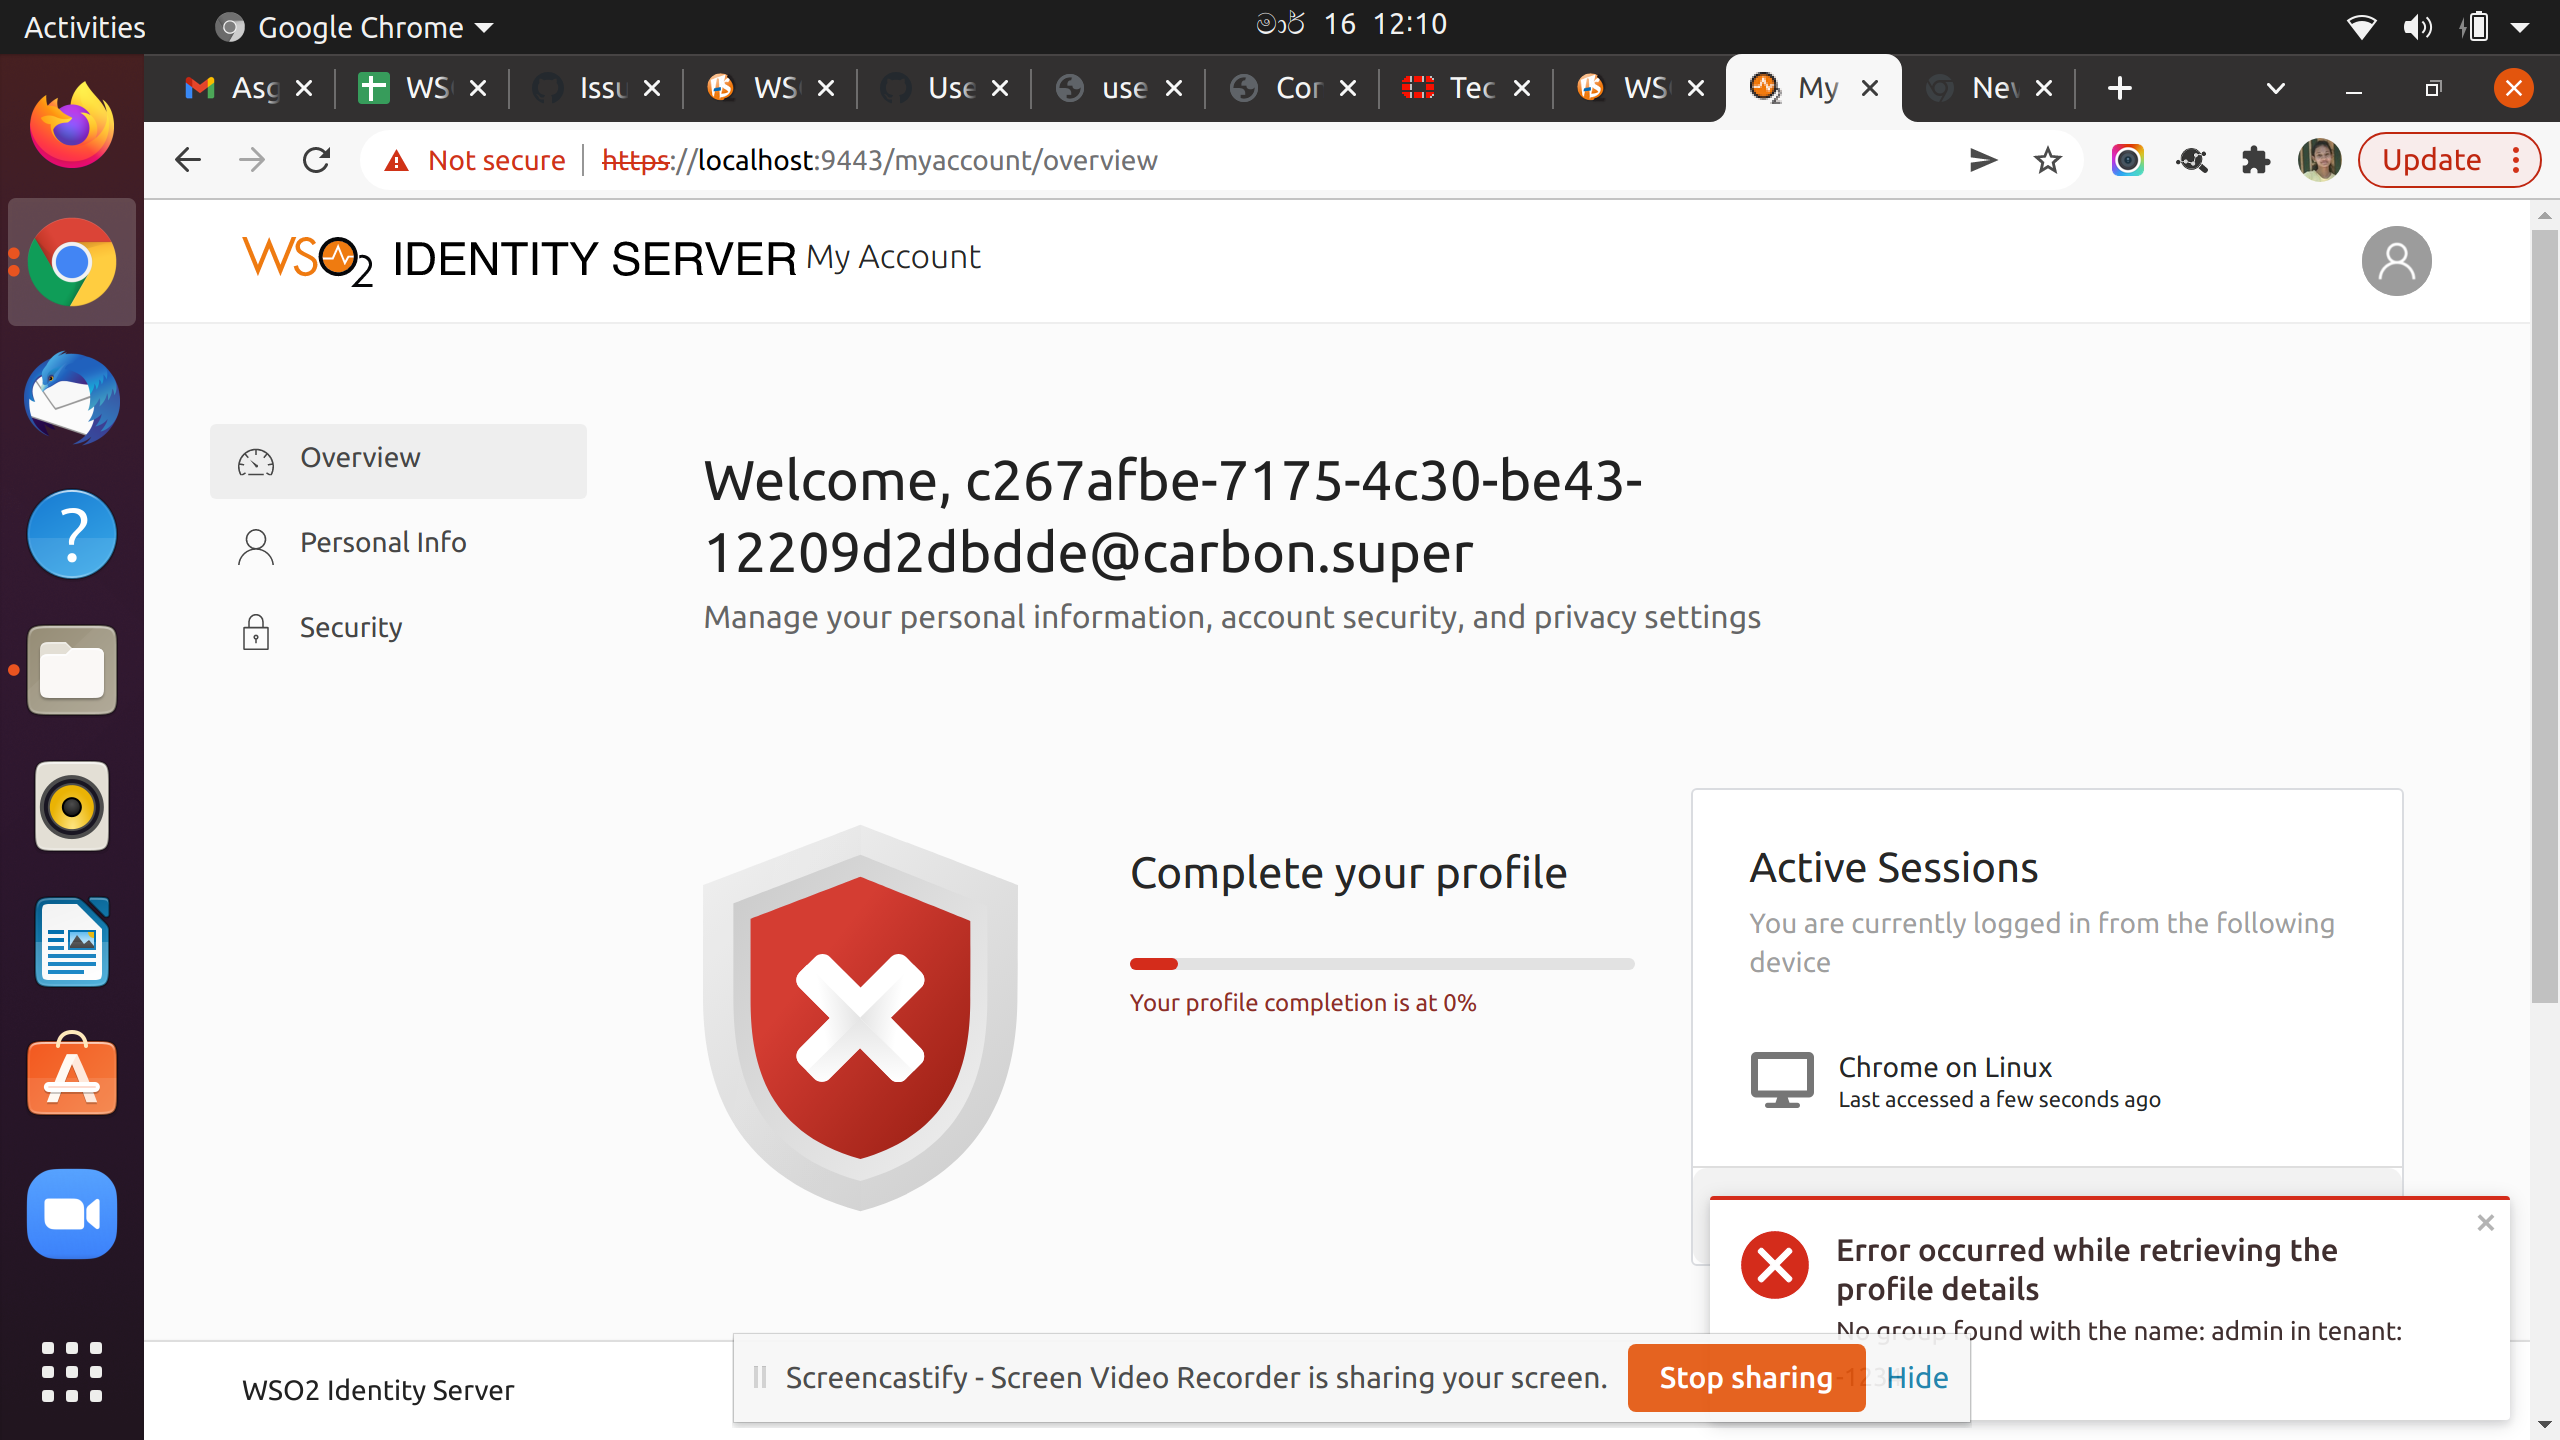The height and width of the screenshot is (1440, 2560).
Task: Open the Personal Info section
Action: [382, 543]
